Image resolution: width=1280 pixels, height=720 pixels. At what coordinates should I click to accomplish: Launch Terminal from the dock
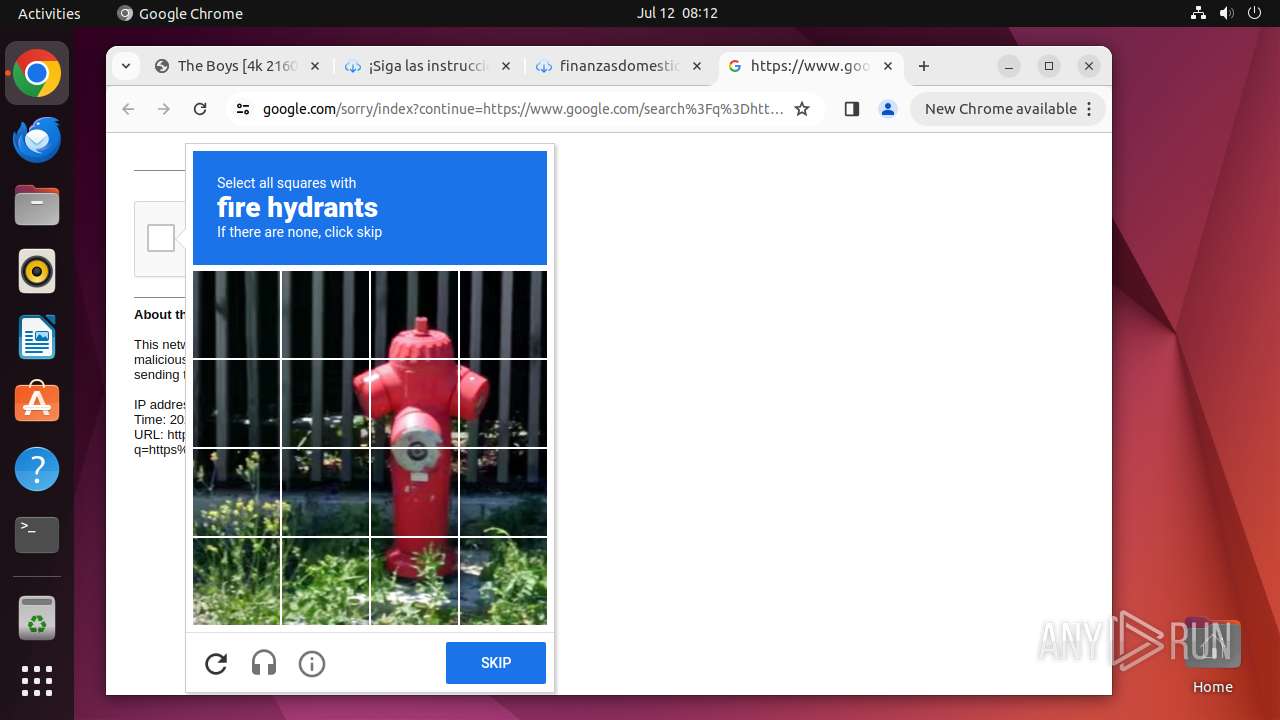coord(37,536)
